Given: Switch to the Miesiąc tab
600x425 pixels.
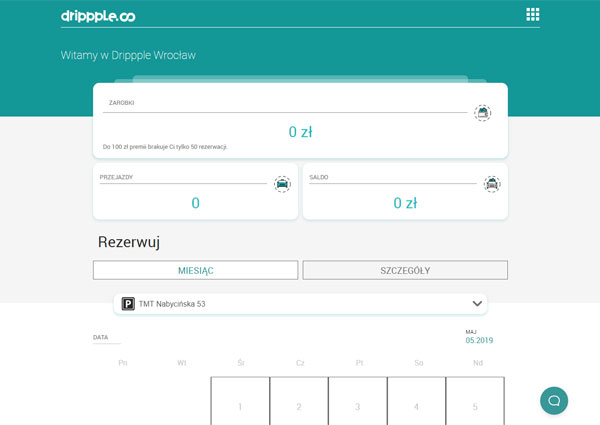Looking at the screenshot, I should pyautogui.click(x=196, y=270).
